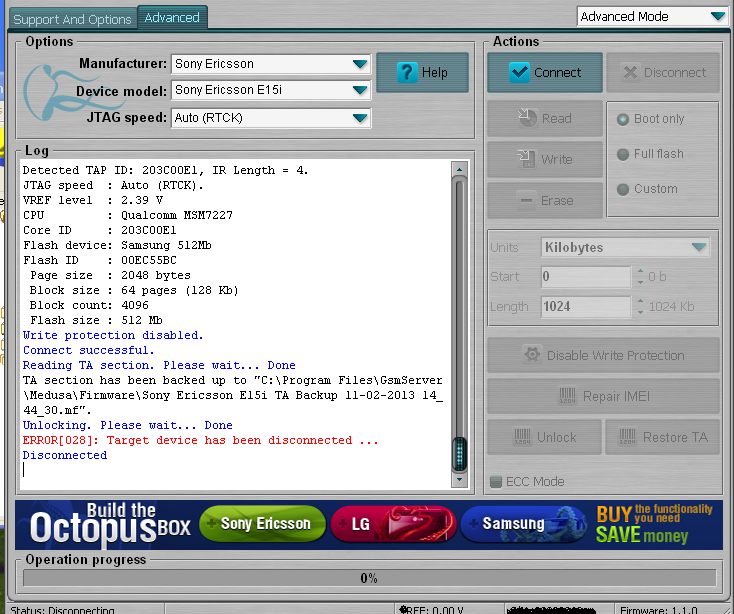The image size is (734, 614).
Task: Click the Disconnect button label
Action: point(675,73)
